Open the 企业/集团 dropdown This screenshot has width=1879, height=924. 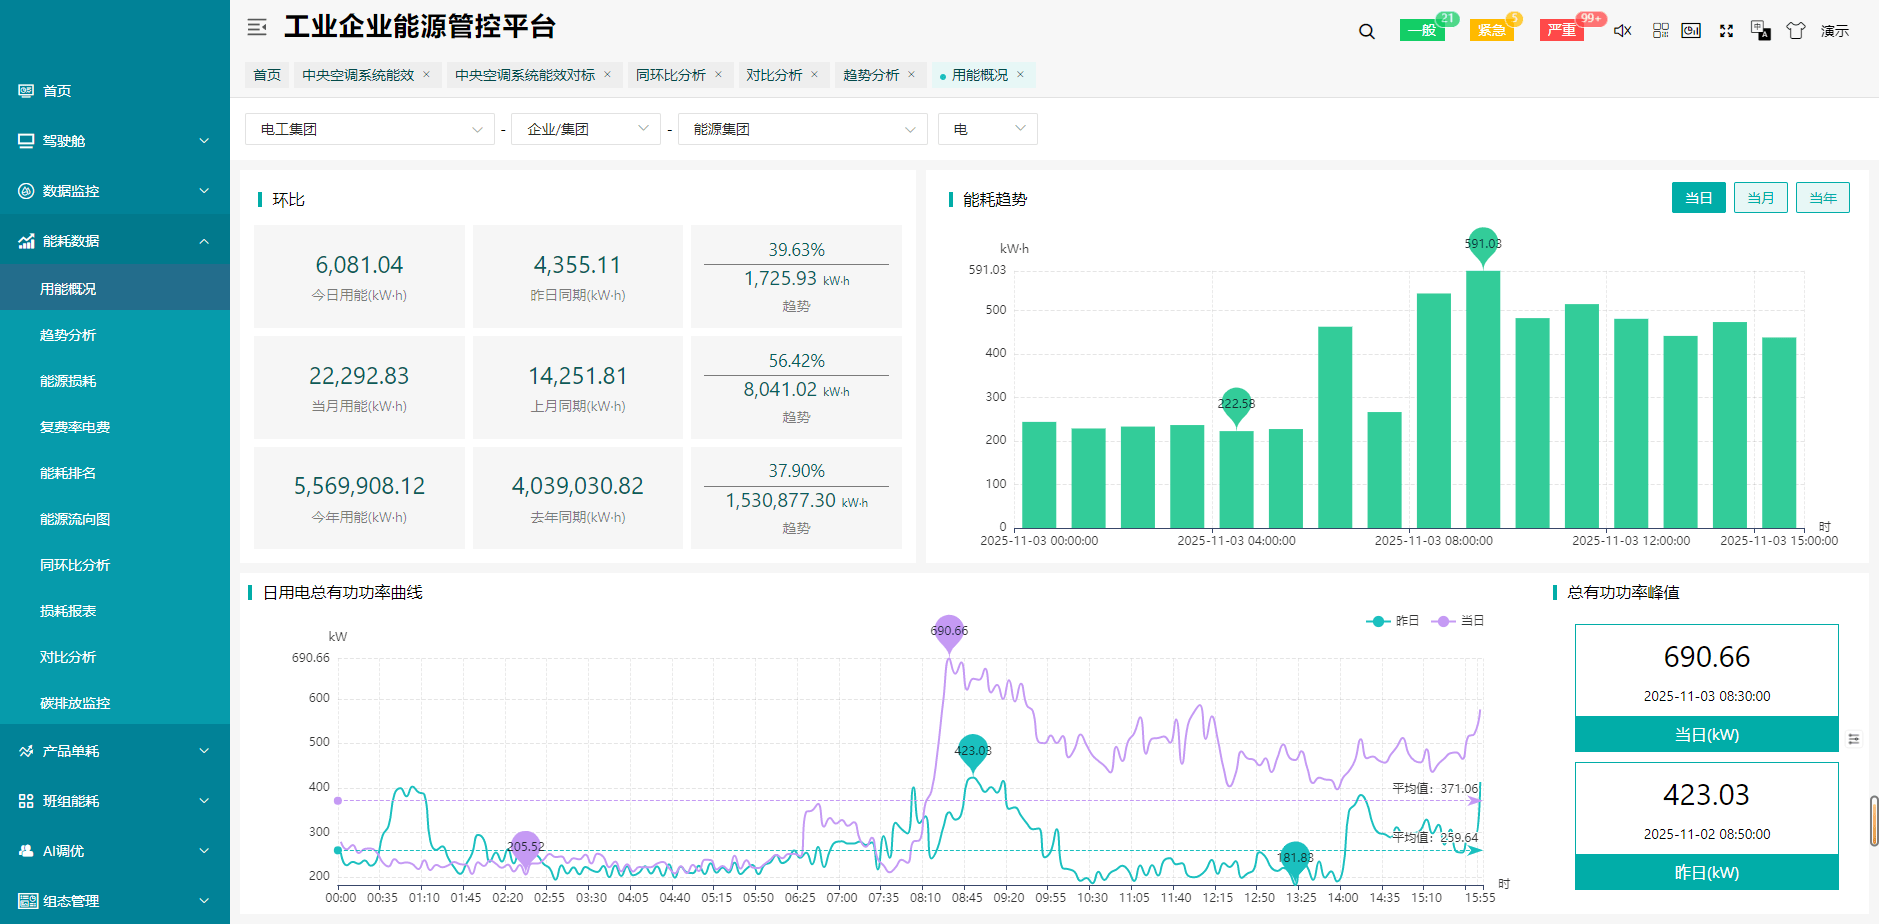[586, 129]
